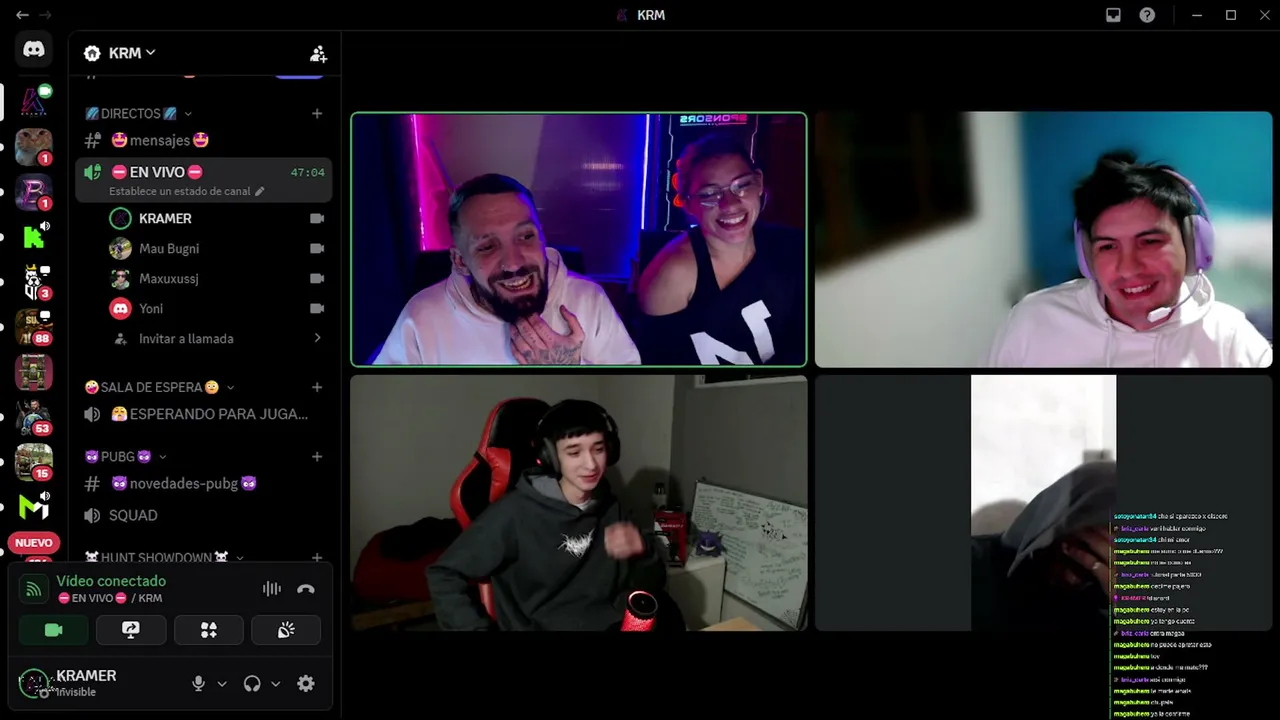Screen dimensions: 1280x720
Task: Open the server showing 88 notifications
Action: (34, 327)
